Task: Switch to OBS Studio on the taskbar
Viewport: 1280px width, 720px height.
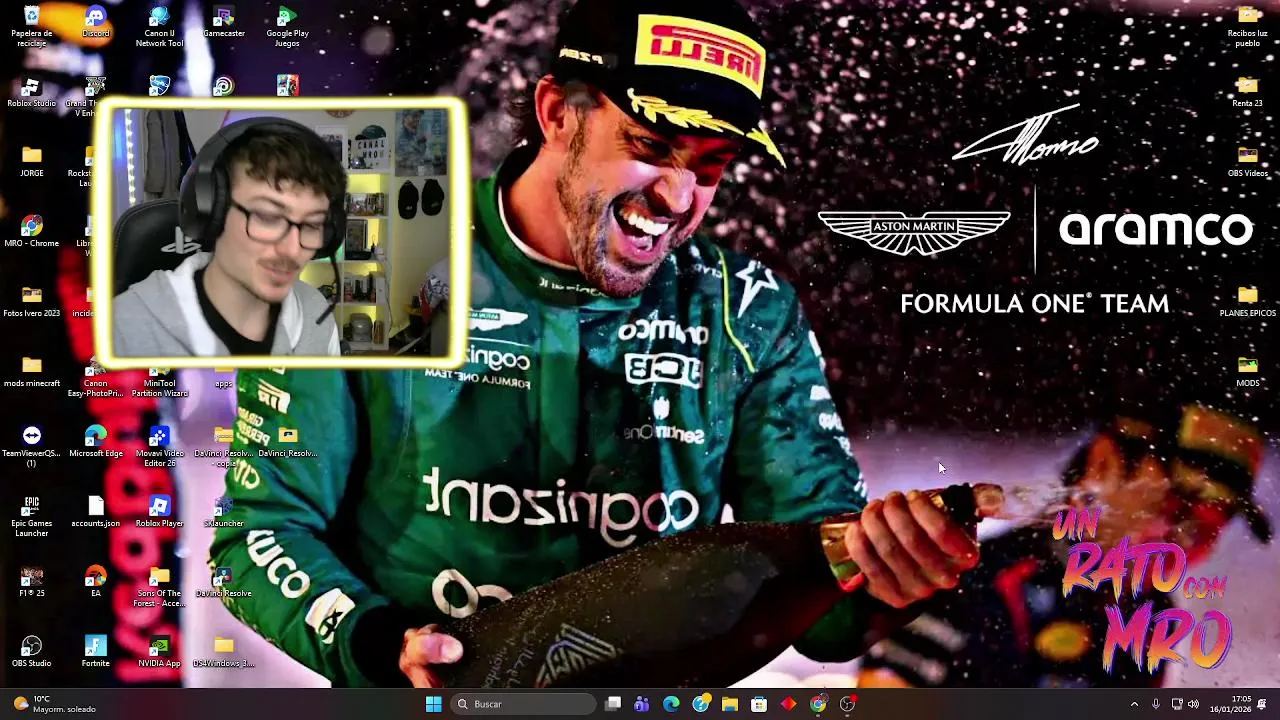Action: point(848,704)
